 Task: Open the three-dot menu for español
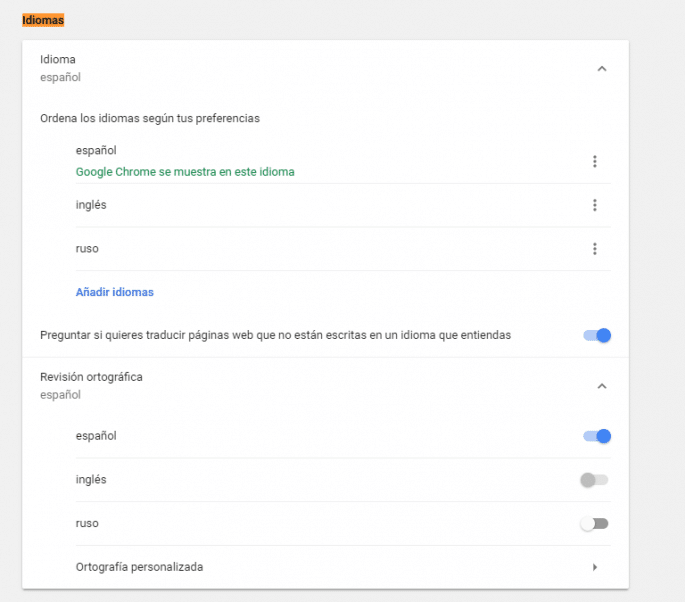595,161
